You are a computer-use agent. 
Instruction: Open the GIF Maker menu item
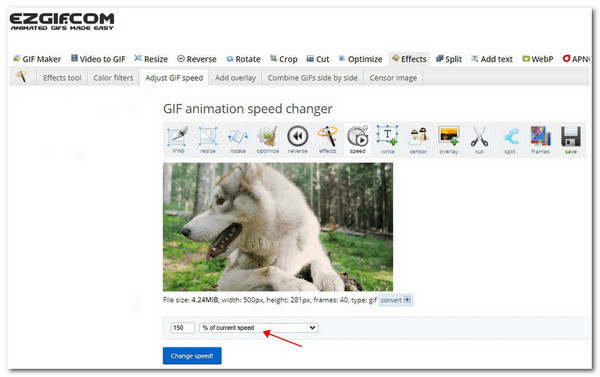point(37,59)
